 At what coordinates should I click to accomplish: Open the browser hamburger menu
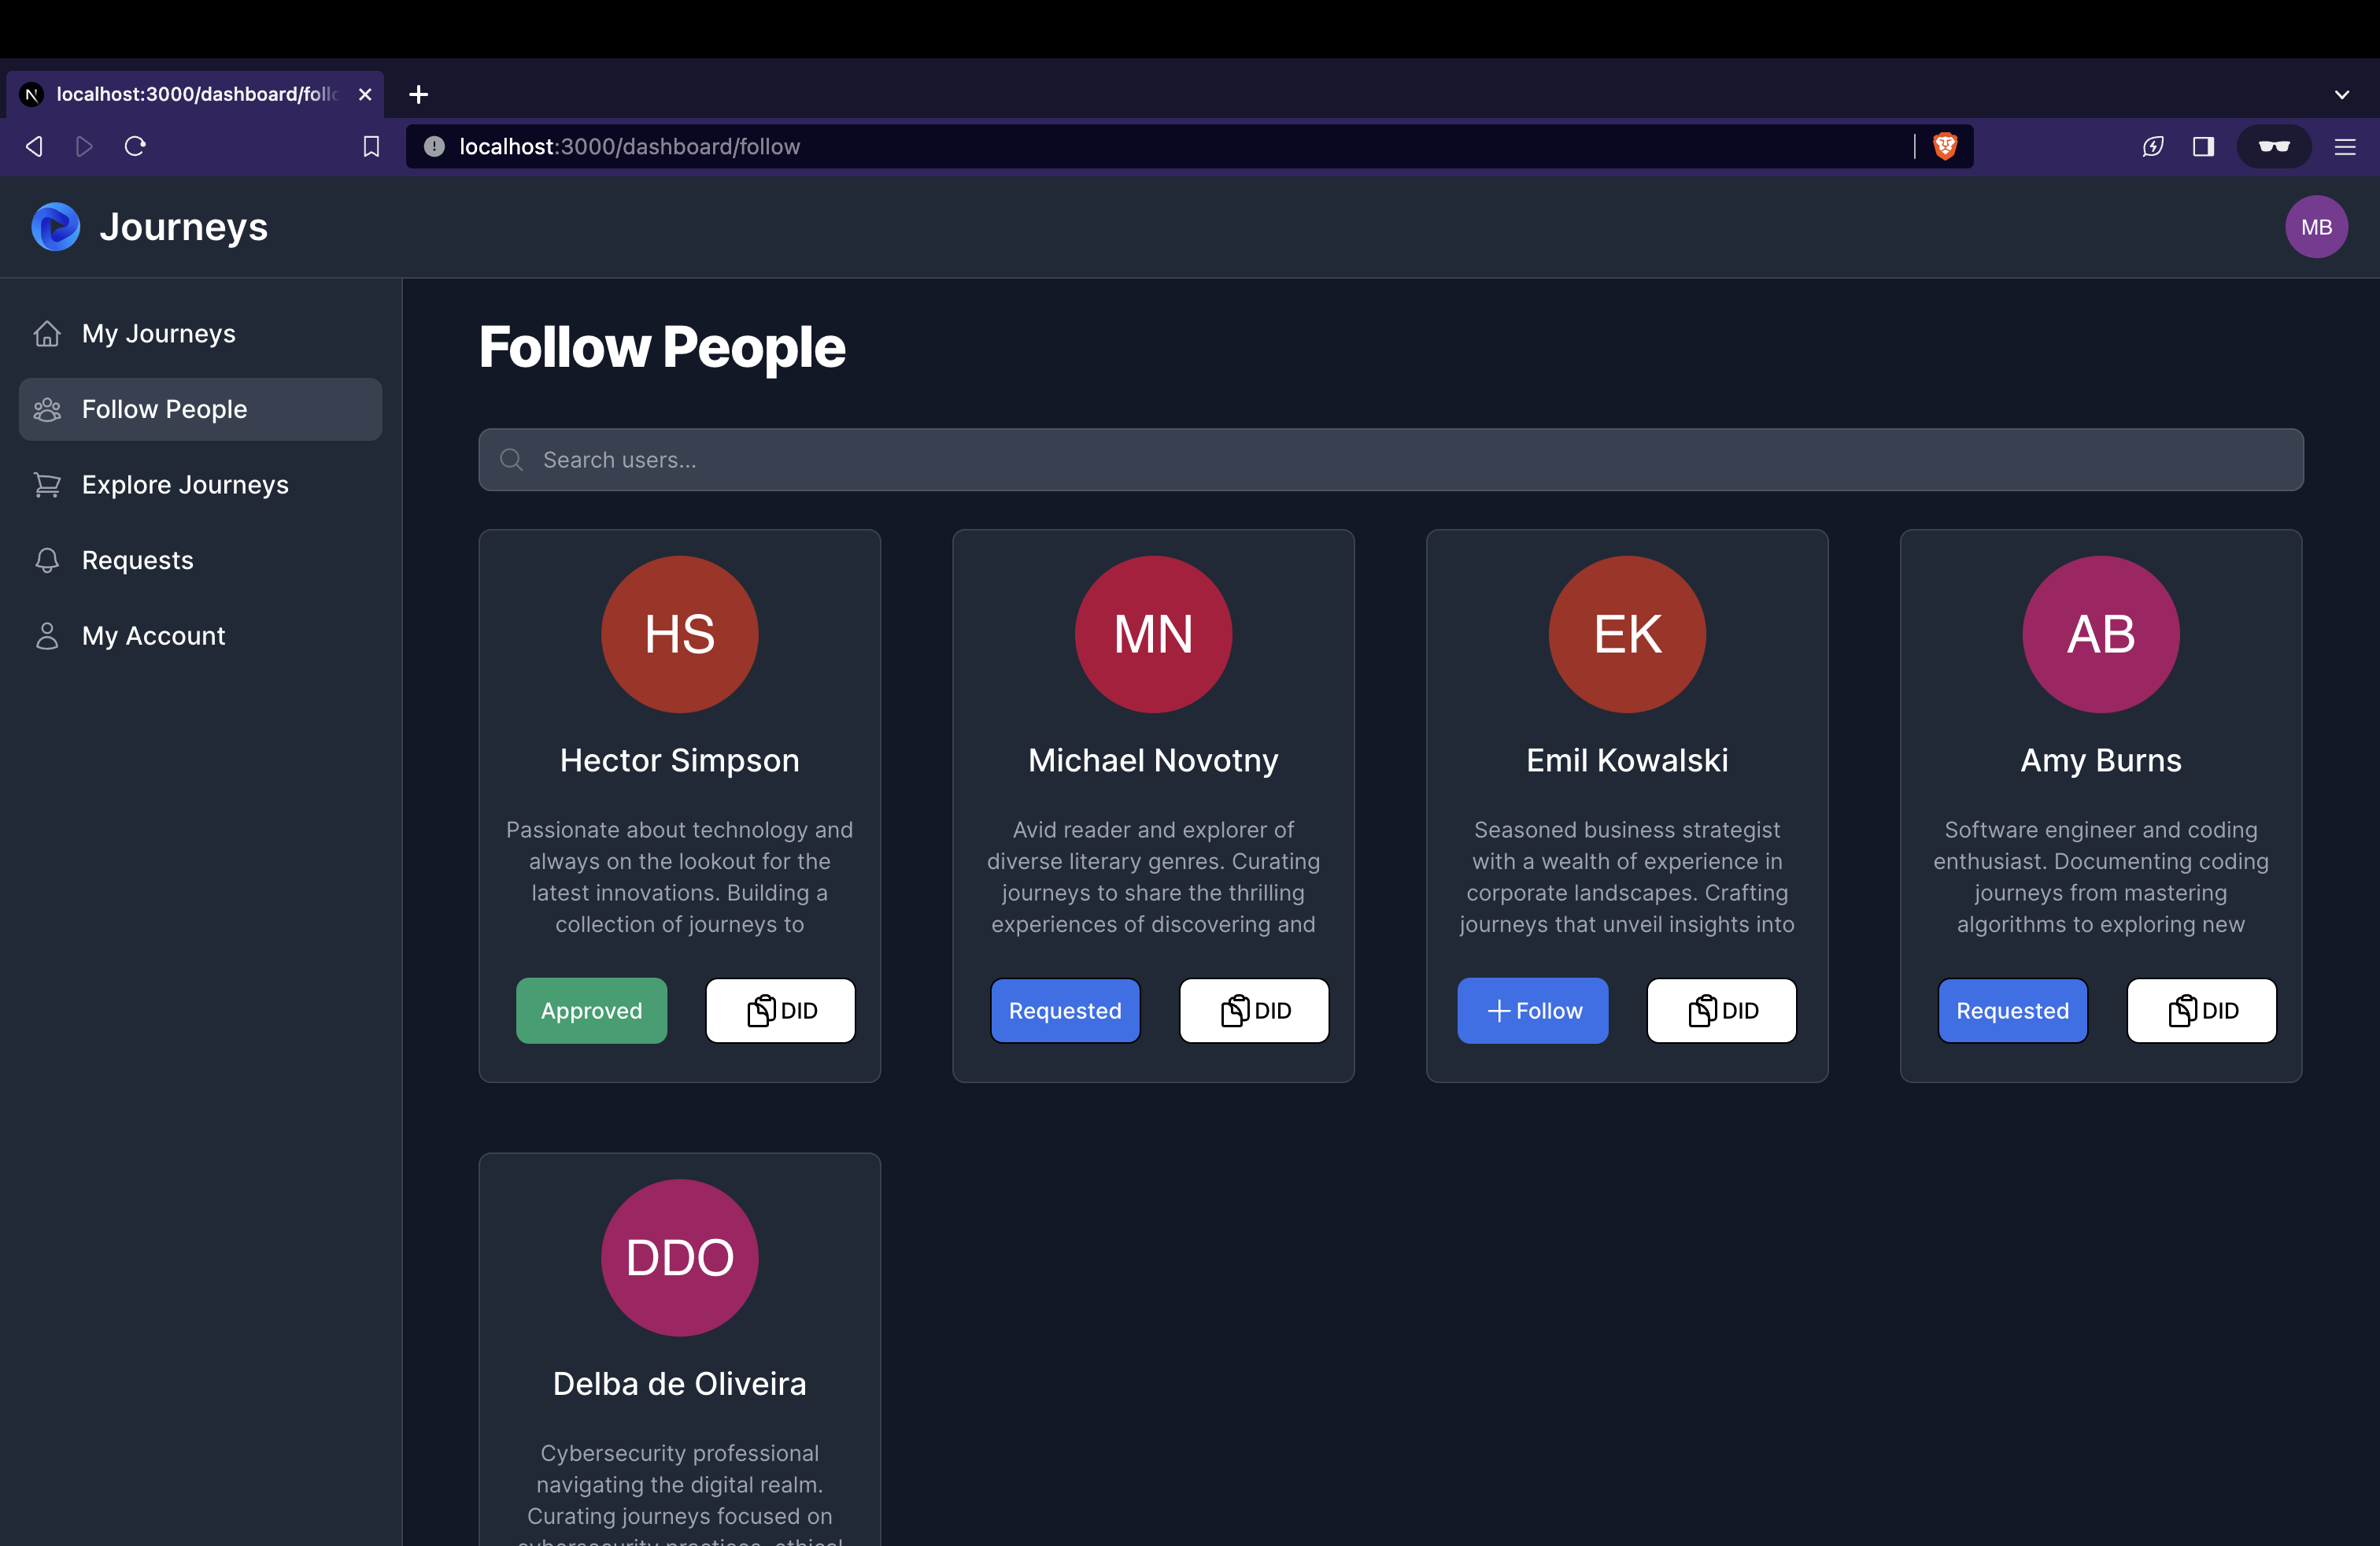2344,147
